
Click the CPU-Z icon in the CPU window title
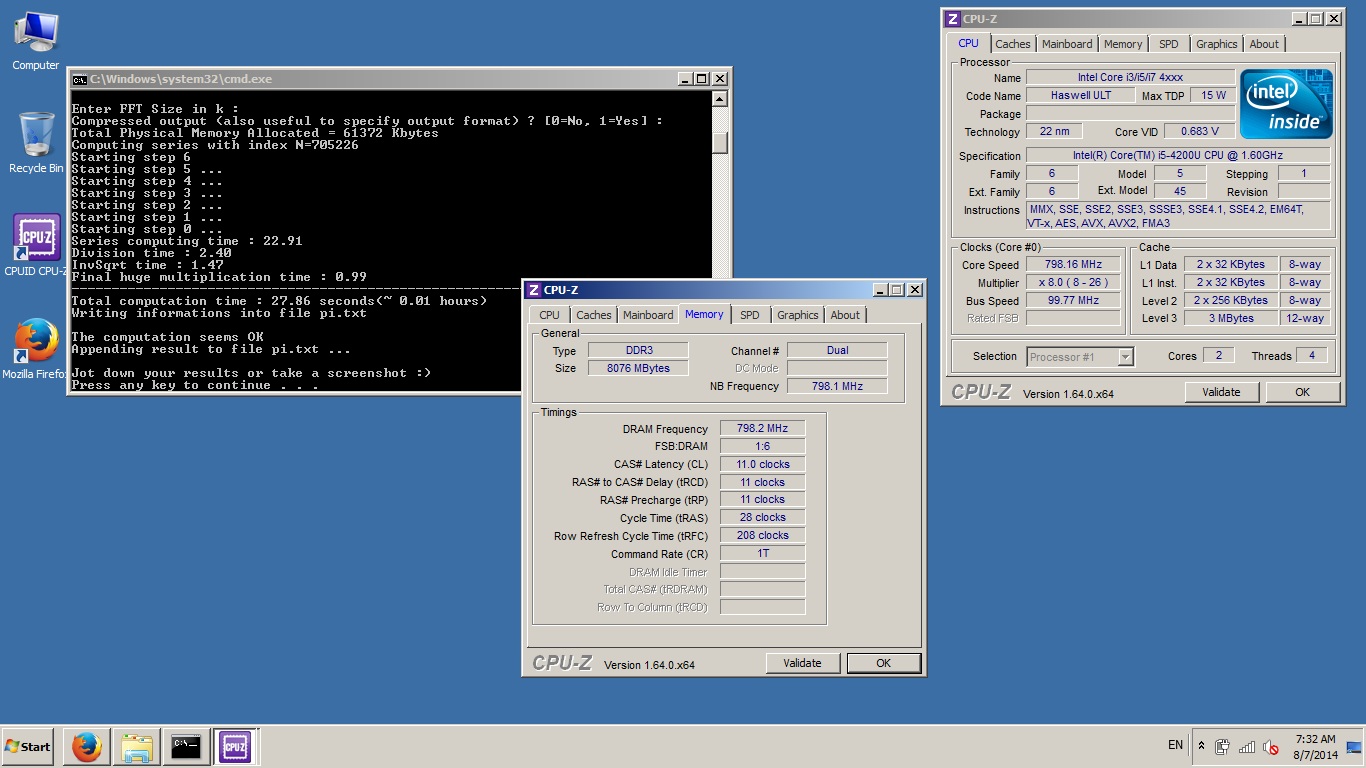[953, 19]
